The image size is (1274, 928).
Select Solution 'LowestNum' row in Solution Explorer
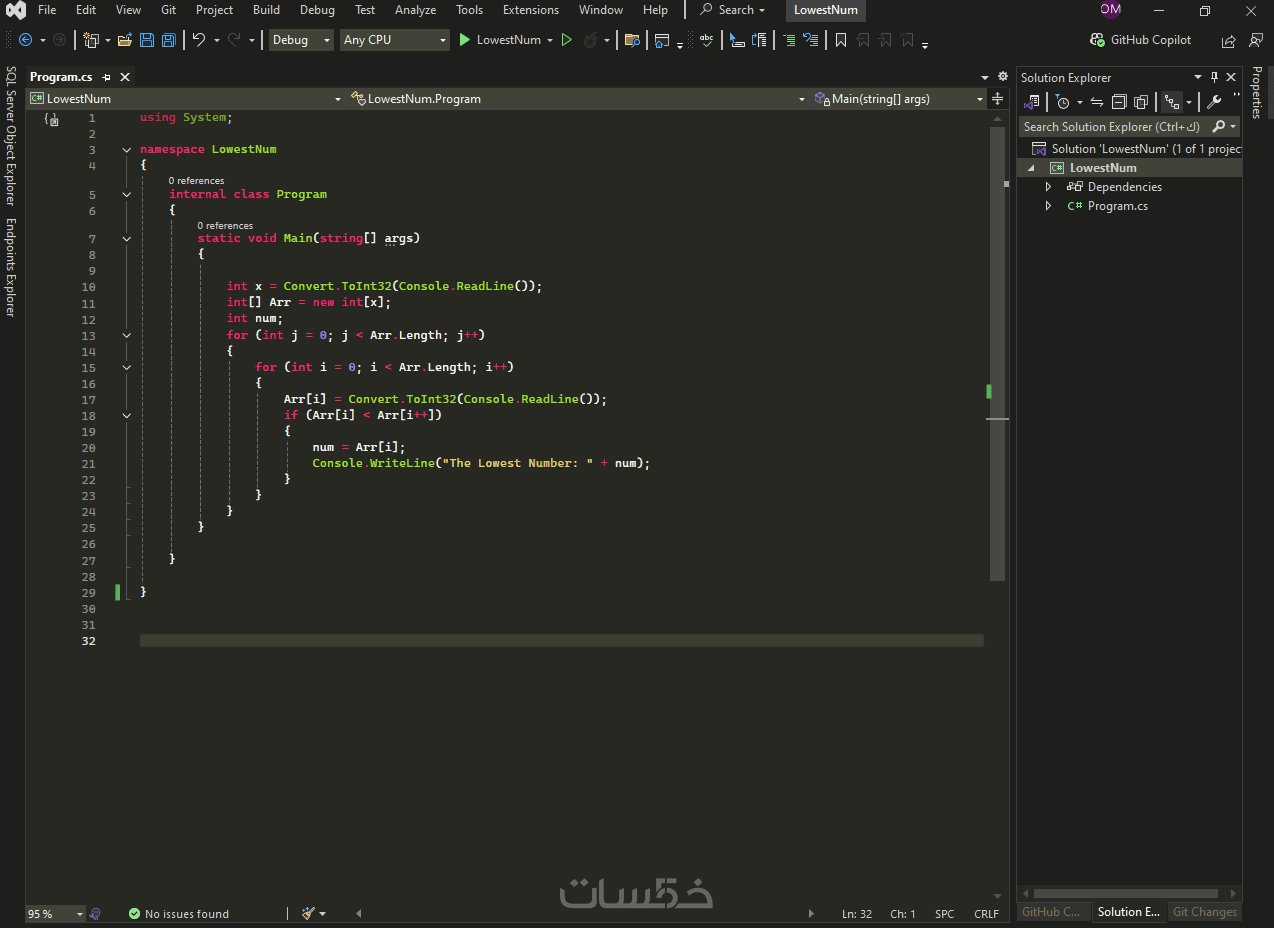point(1130,149)
